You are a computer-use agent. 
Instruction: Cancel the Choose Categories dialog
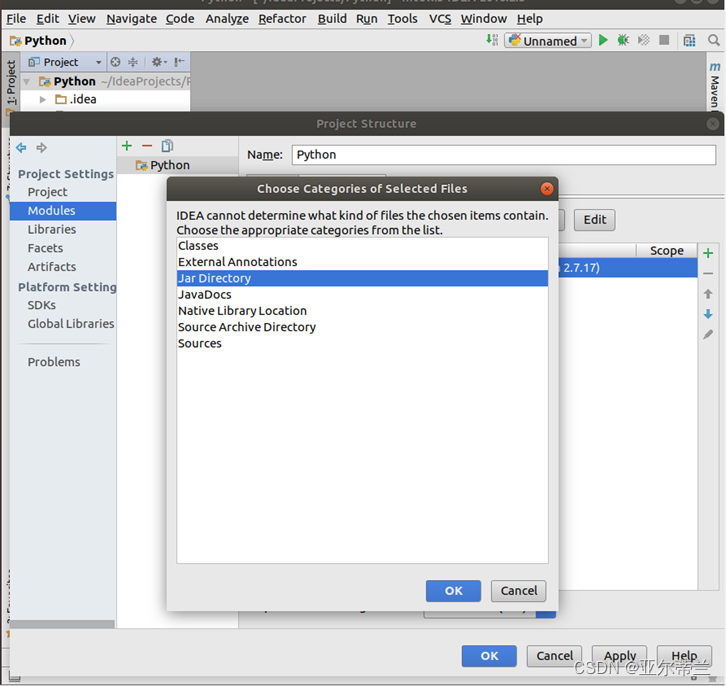coord(519,591)
